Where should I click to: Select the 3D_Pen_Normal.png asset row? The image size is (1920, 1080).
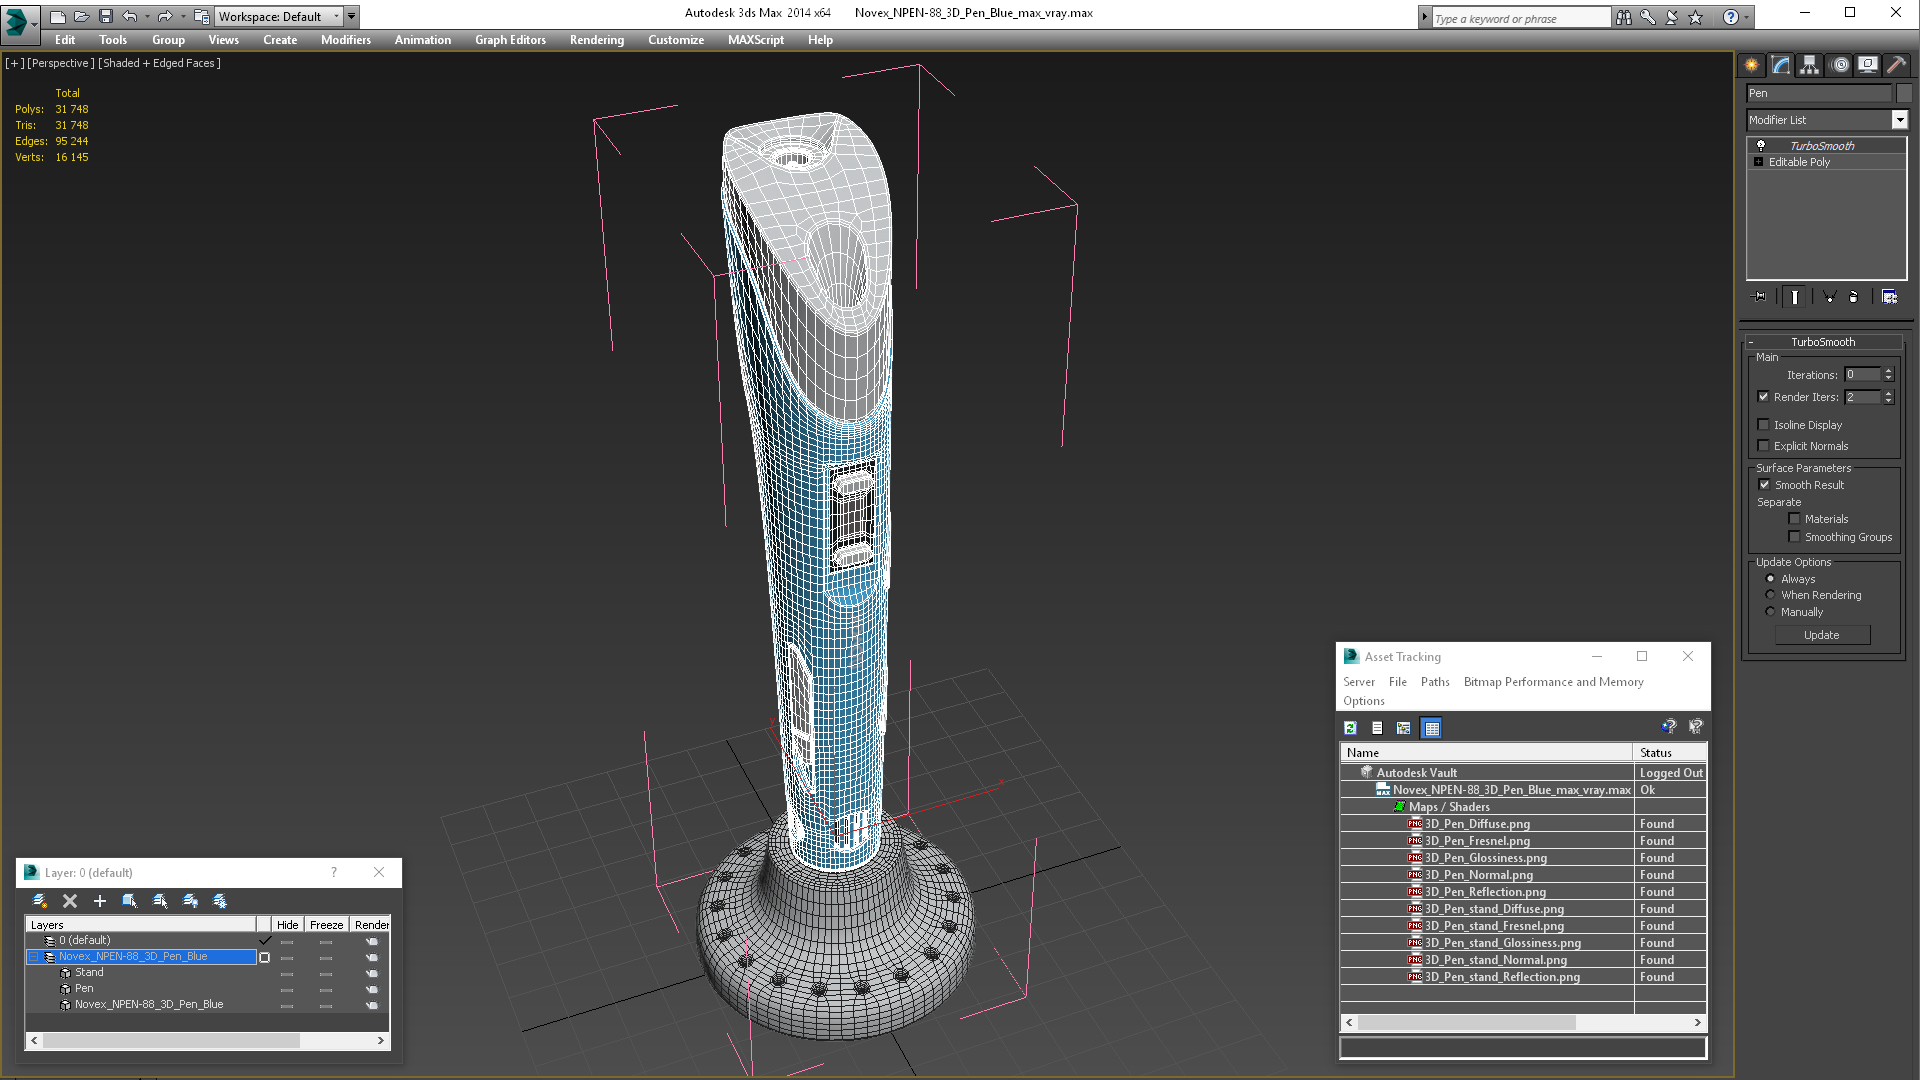click(x=1478, y=875)
